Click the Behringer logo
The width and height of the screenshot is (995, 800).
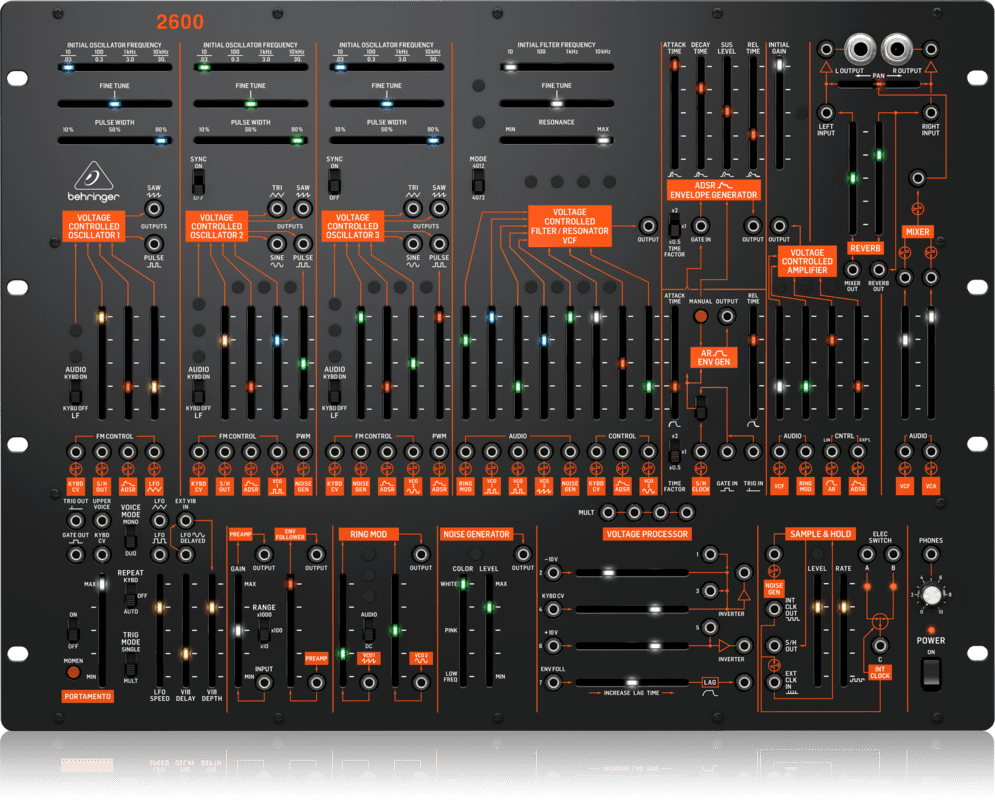tap(93, 182)
